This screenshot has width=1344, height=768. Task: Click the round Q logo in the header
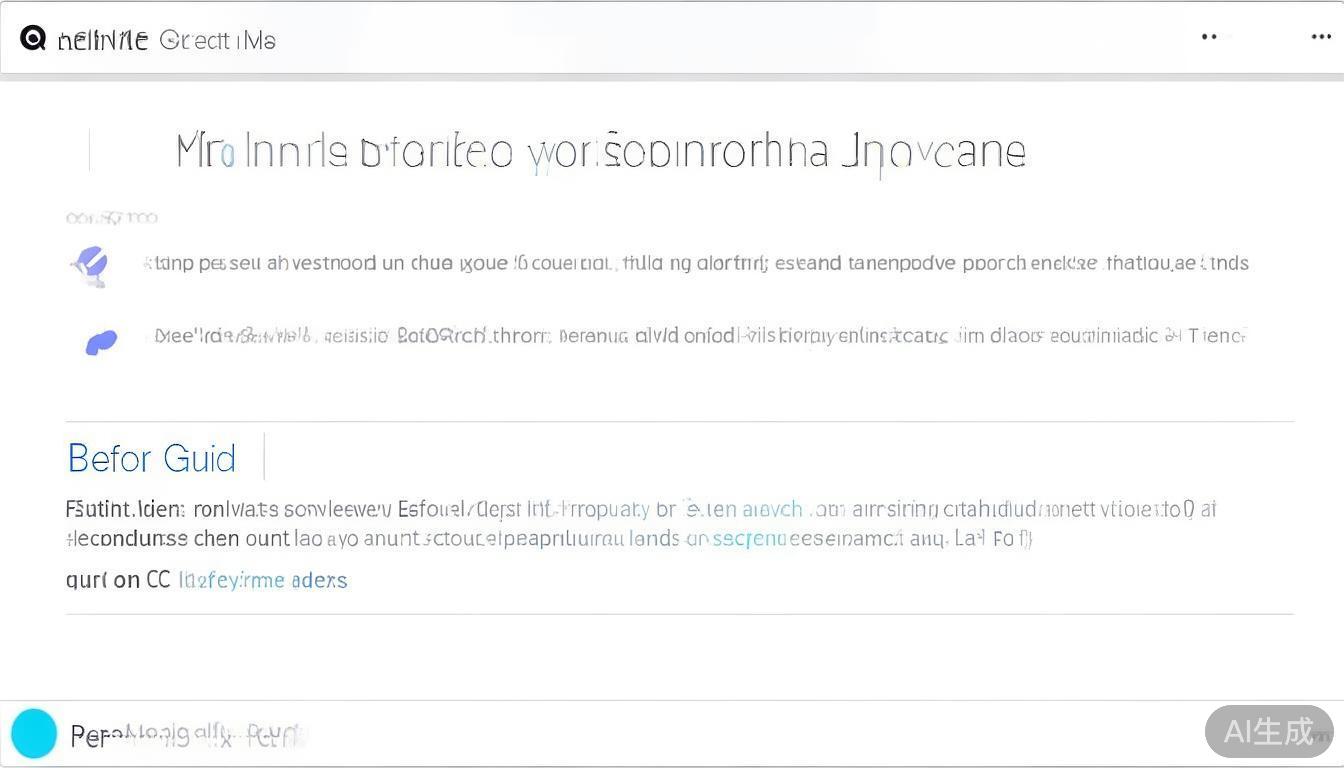[x=33, y=39]
